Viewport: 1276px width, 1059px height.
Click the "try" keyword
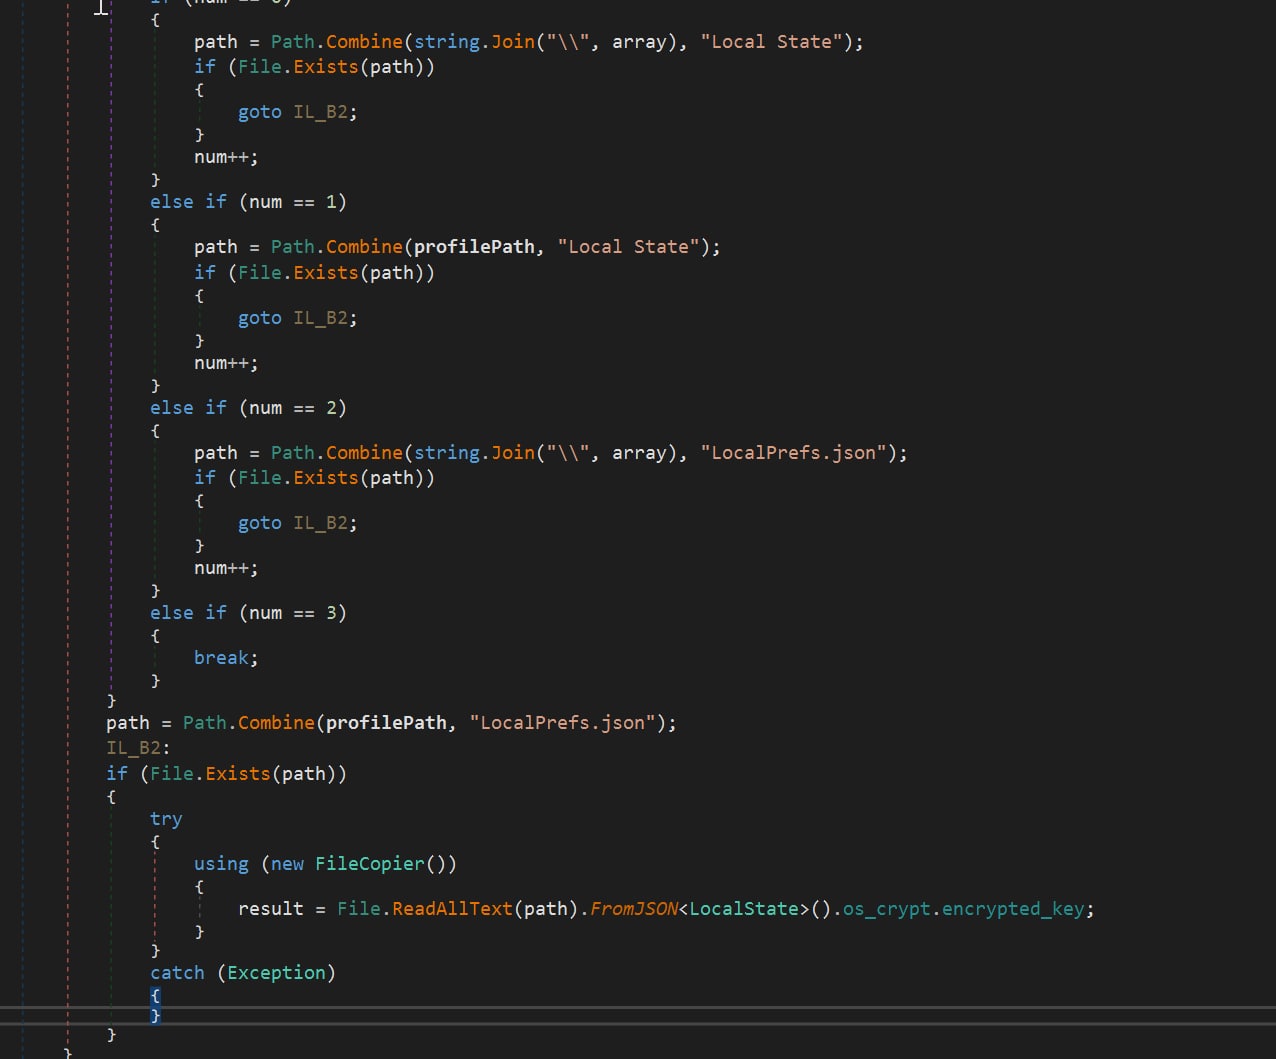pos(166,819)
